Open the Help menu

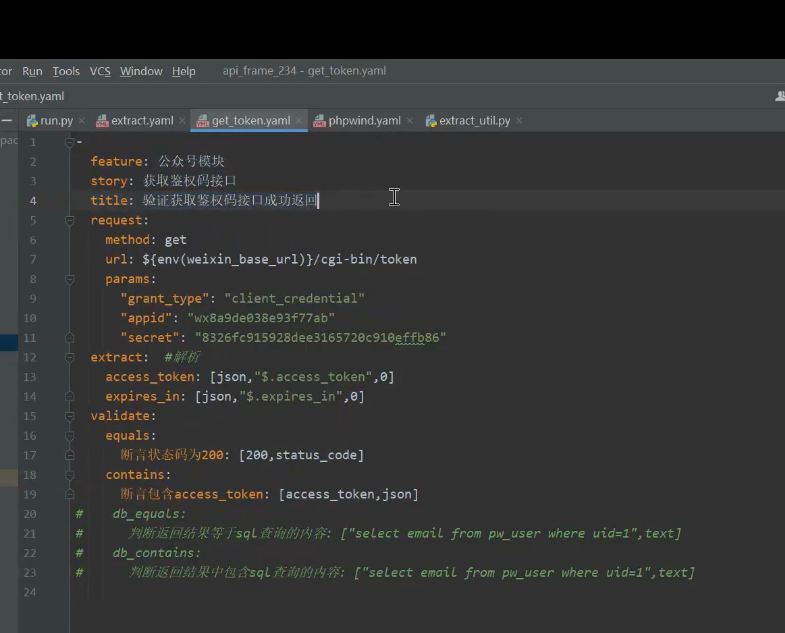tap(184, 71)
